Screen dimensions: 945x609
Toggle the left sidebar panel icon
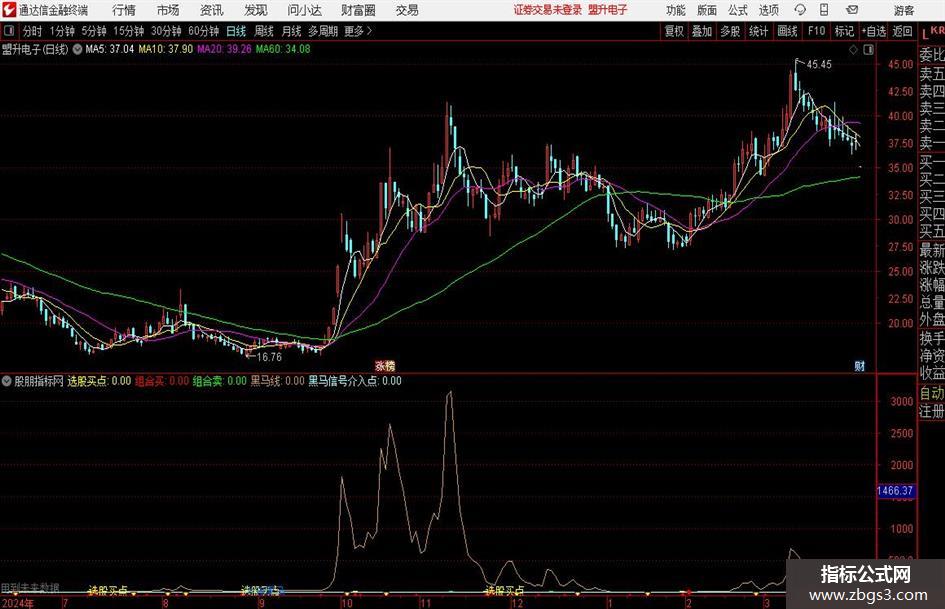(8, 31)
